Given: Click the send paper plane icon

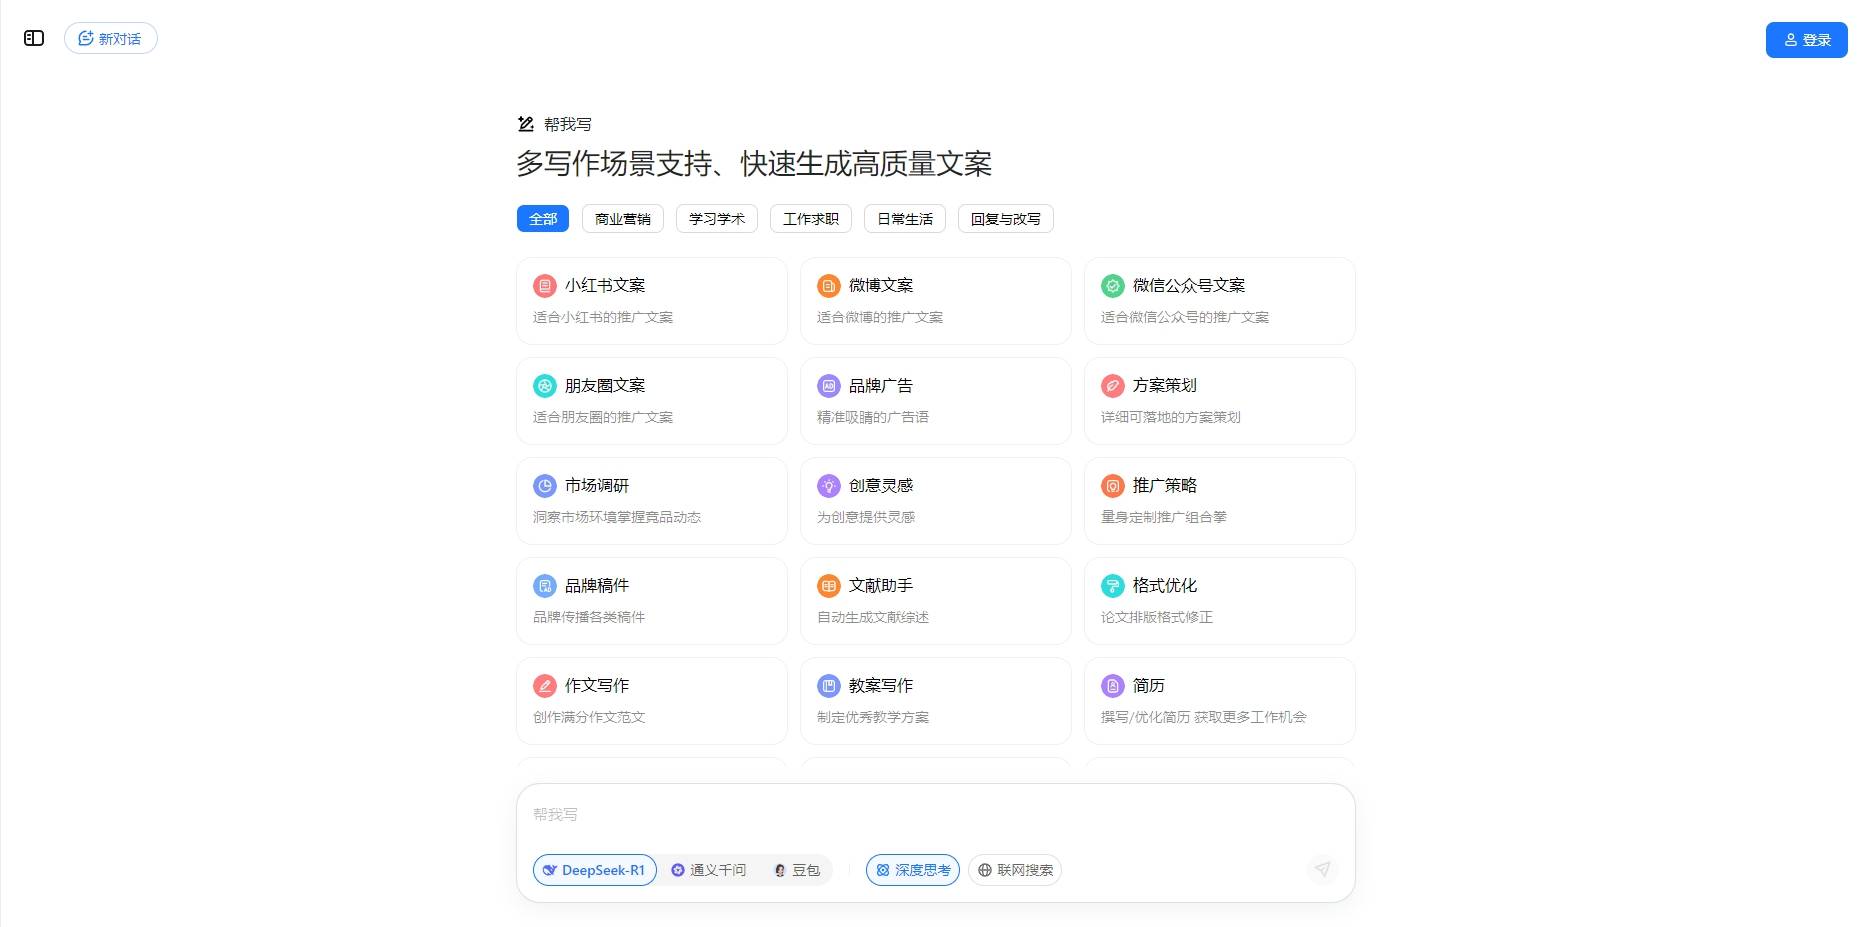Looking at the screenshot, I should [1322, 870].
